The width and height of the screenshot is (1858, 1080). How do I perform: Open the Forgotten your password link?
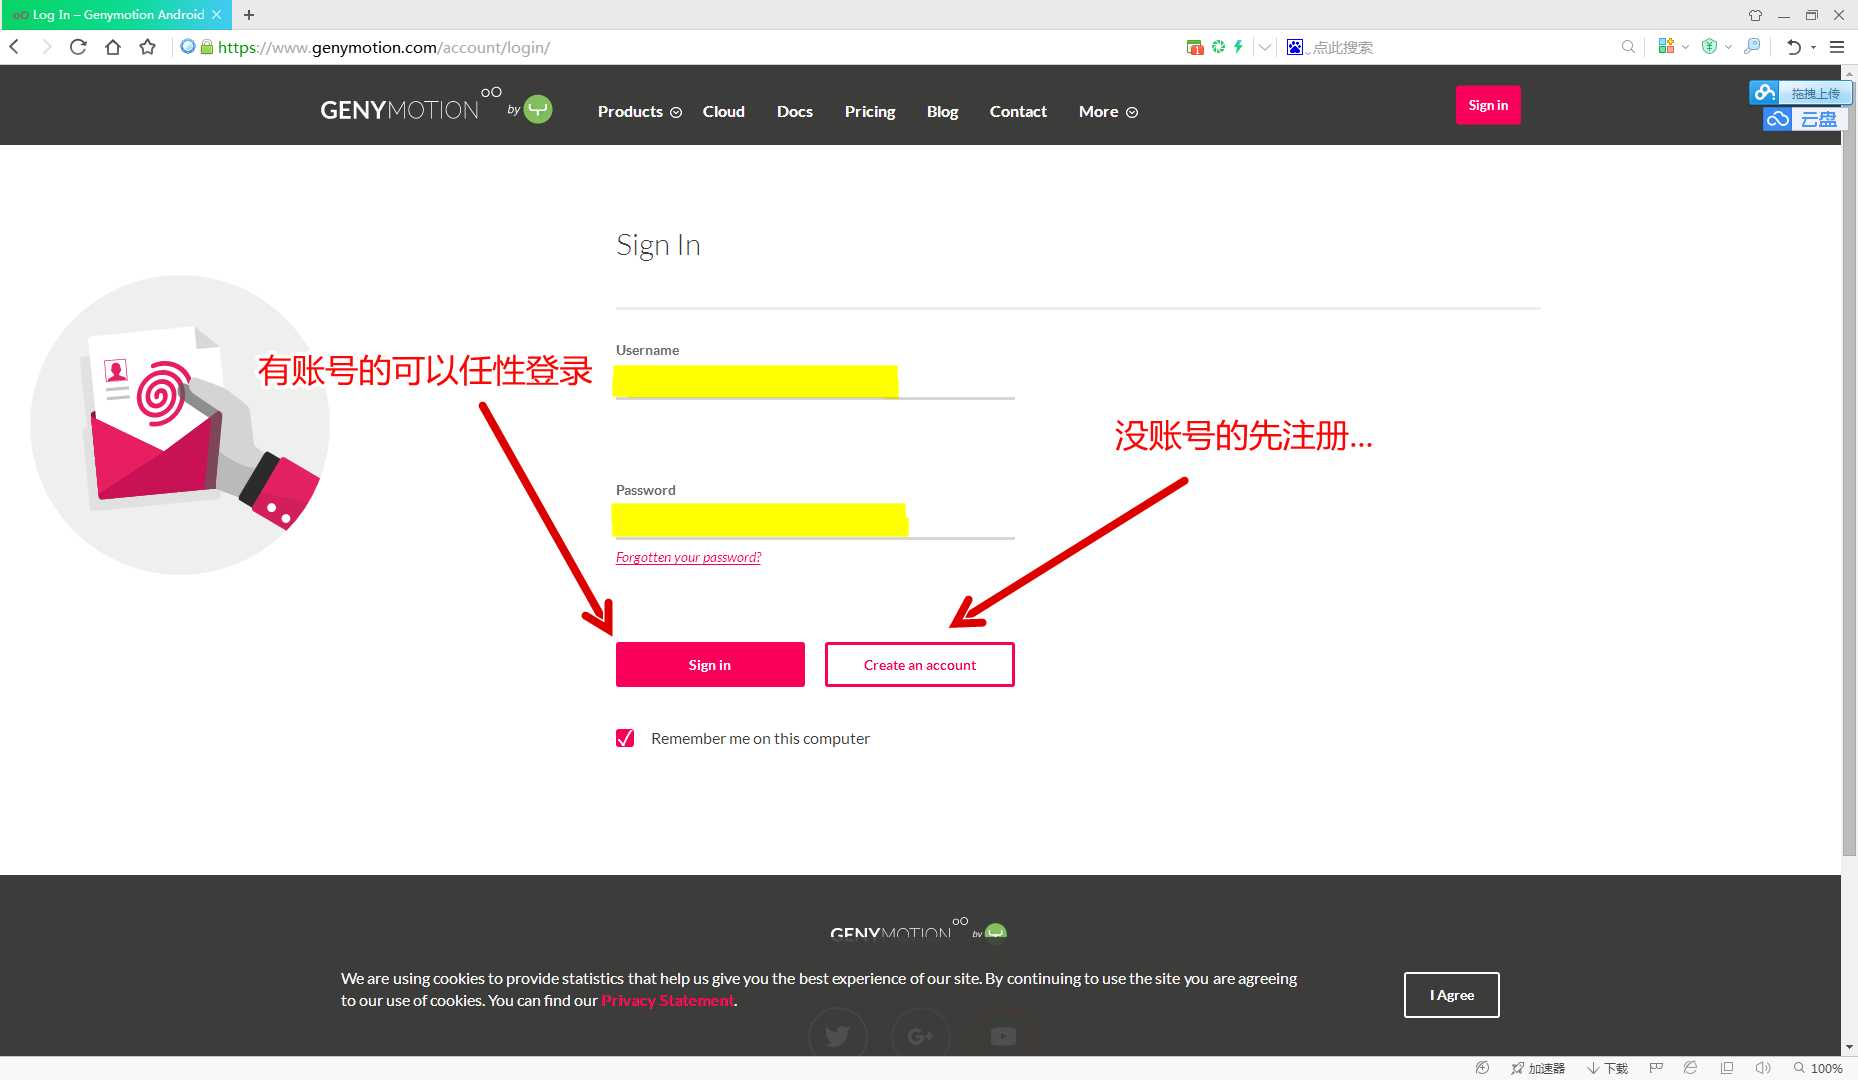(x=689, y=557)
